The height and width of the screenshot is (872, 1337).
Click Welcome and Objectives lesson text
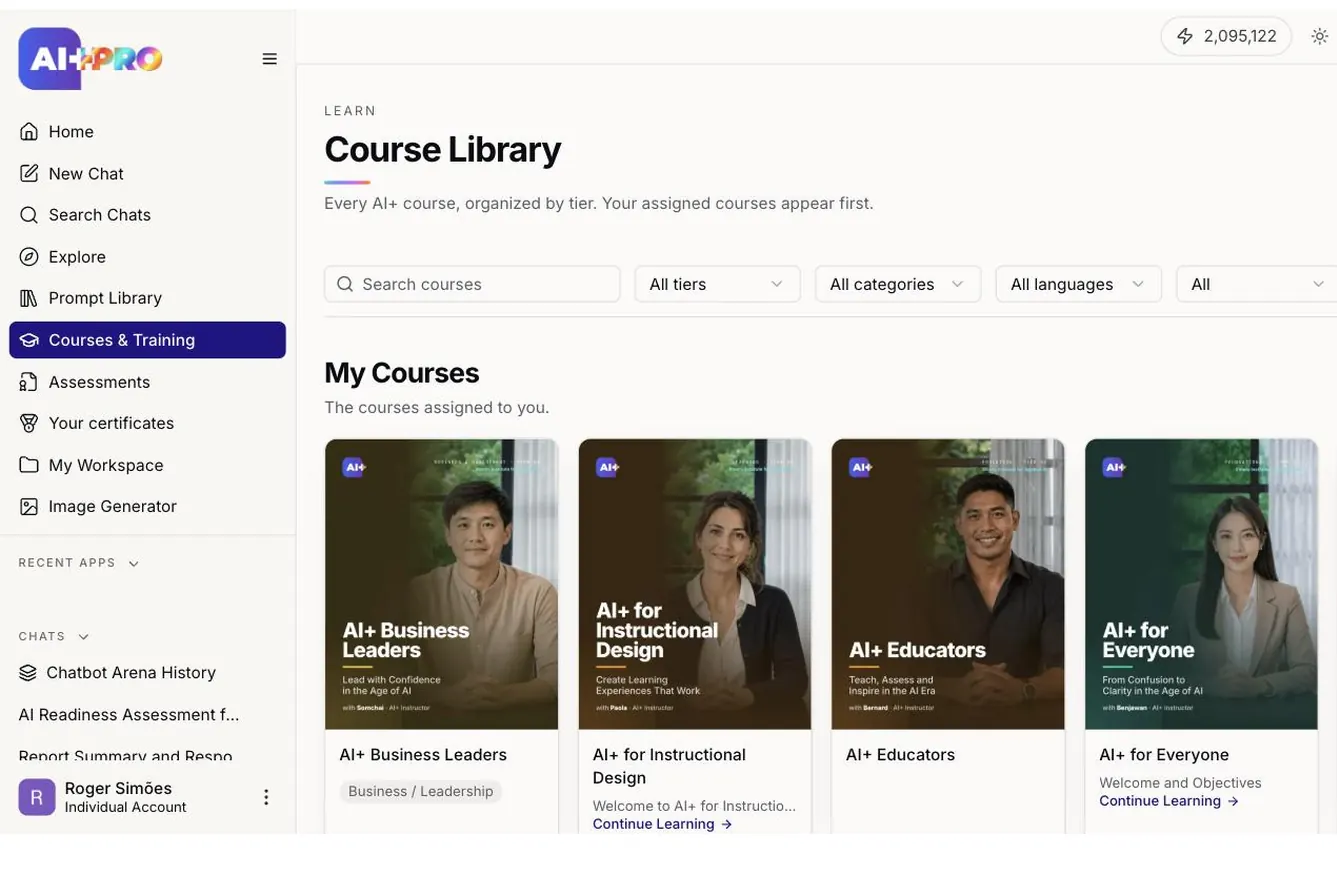pos(1180,783)
